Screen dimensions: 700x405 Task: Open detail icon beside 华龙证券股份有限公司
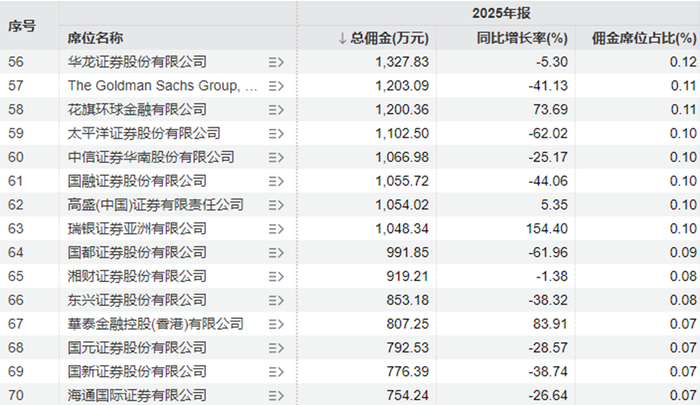coord(277,62)
